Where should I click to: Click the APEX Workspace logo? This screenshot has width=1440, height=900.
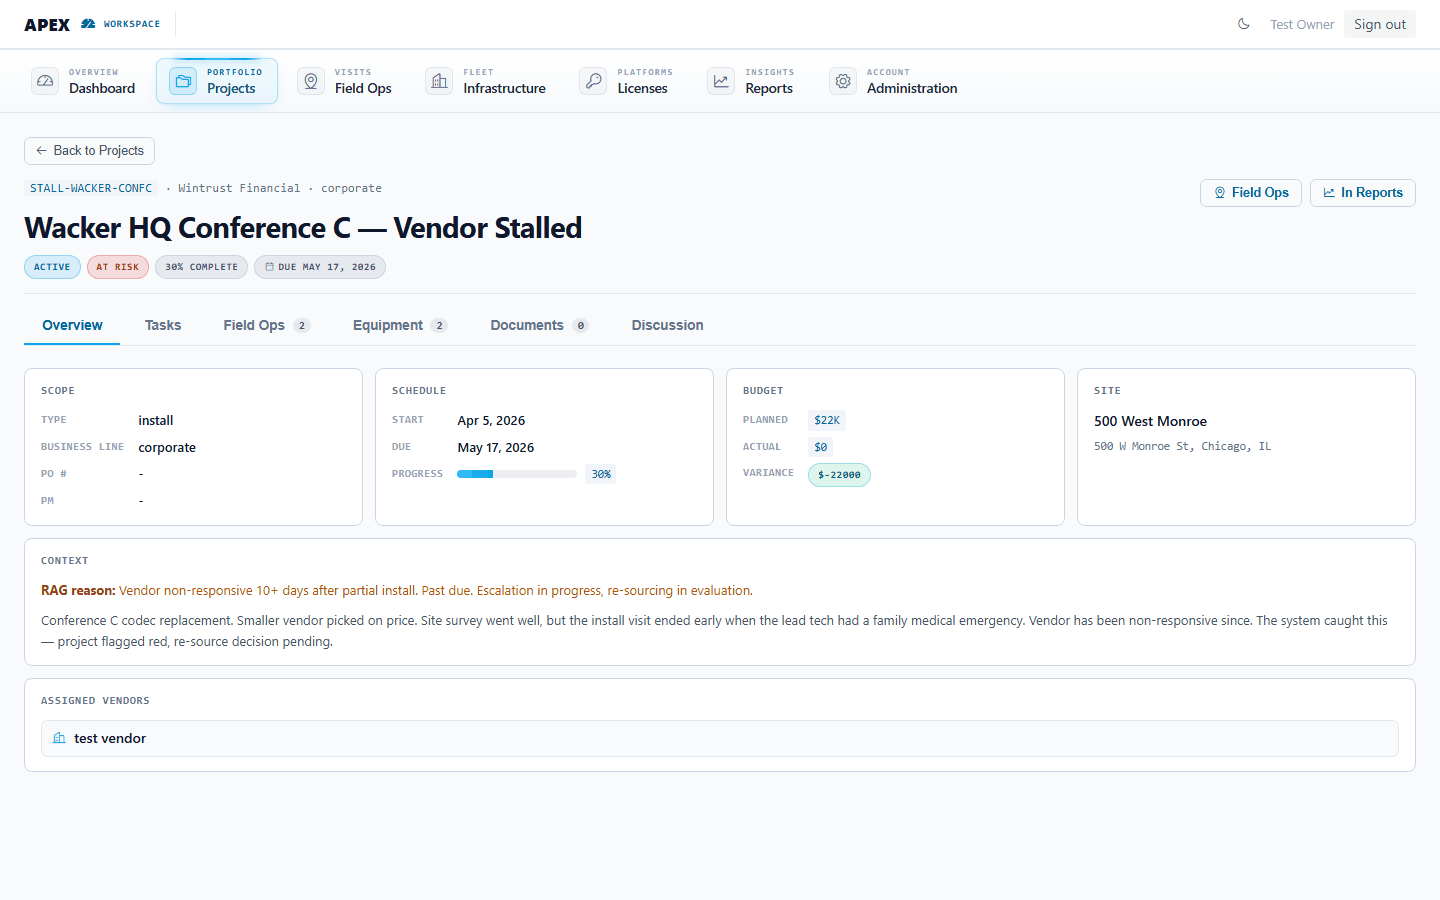(92, 24)
